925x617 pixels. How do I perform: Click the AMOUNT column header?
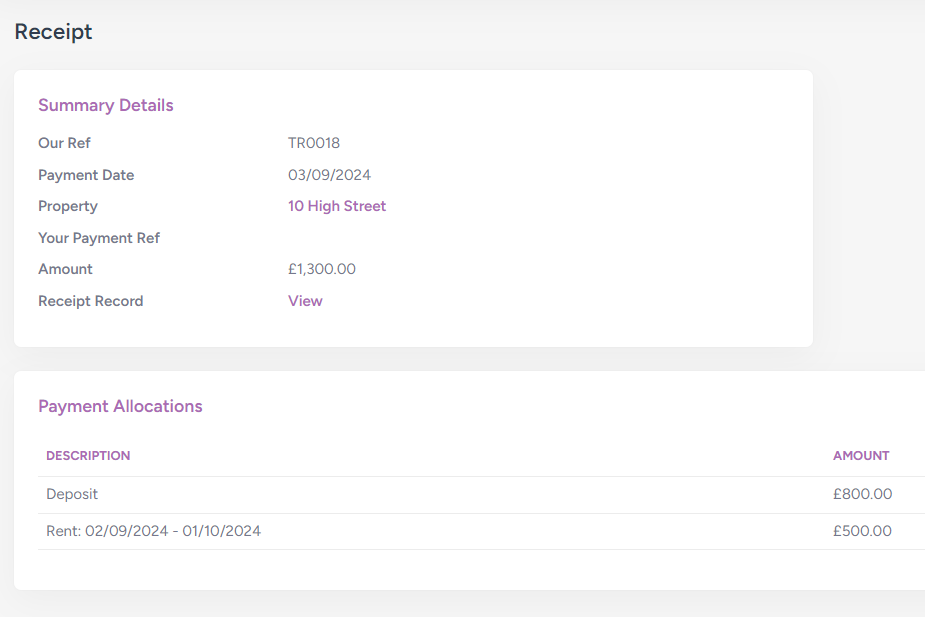pyautogui.click(x=860, y=455)
